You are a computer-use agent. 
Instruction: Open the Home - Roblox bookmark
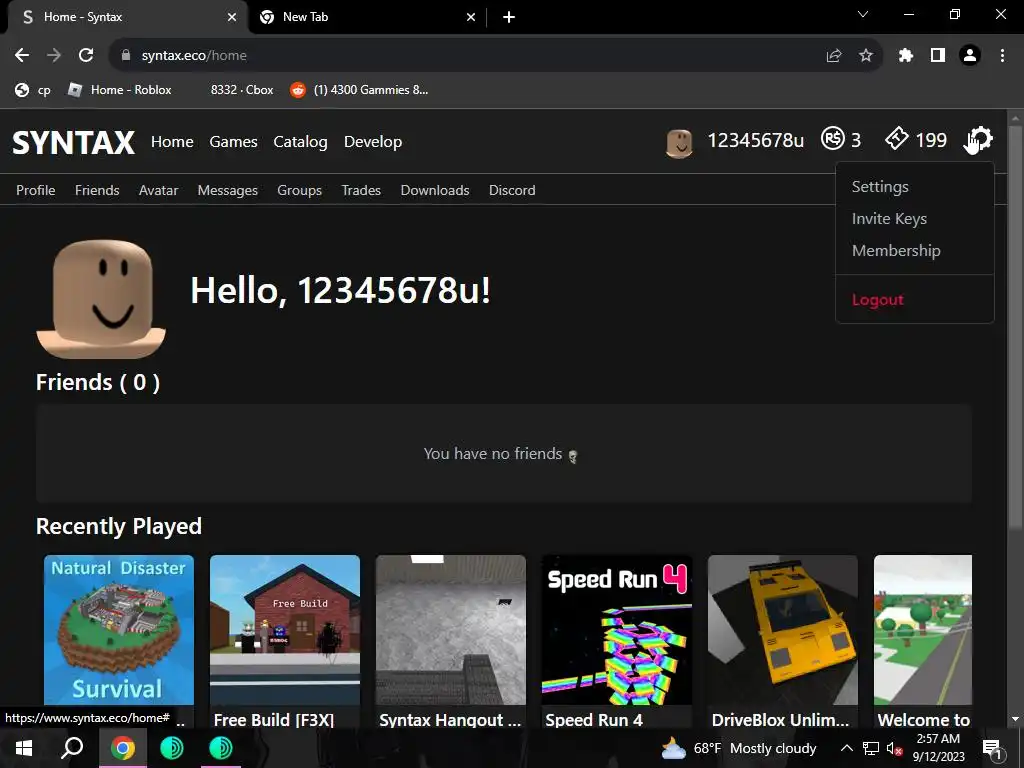[120, 90]
